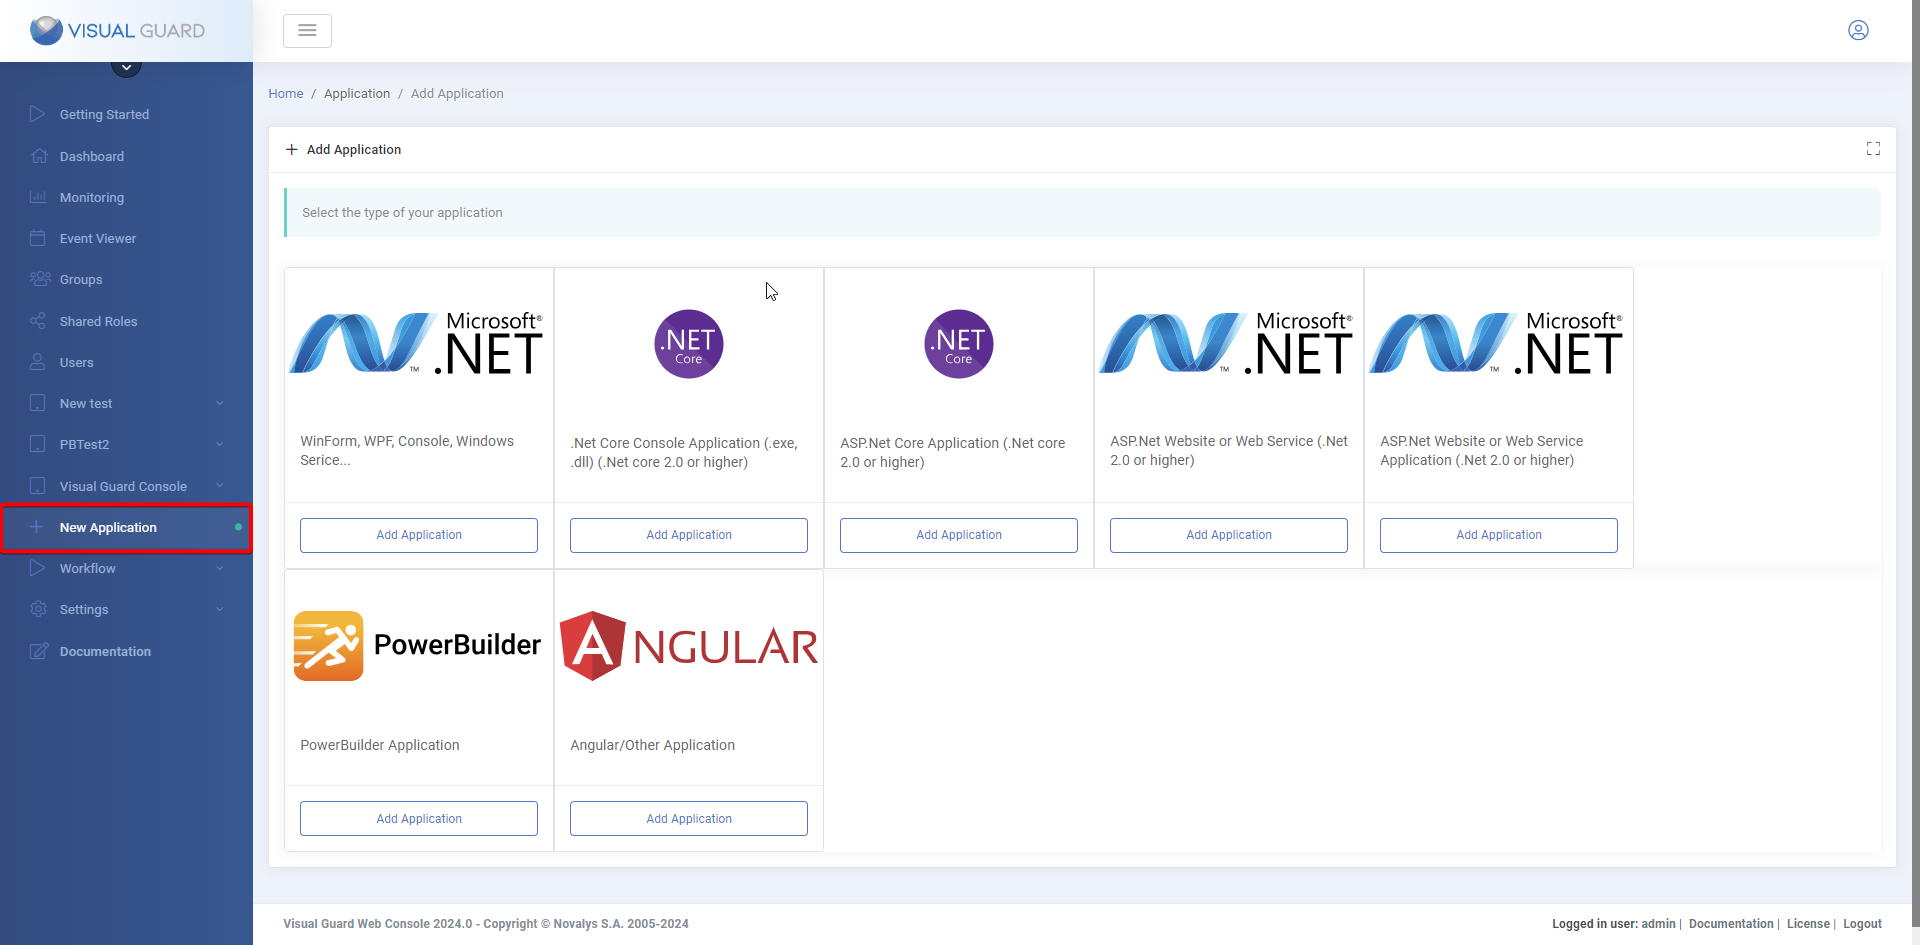Select the Users icon

pos(38,362)
